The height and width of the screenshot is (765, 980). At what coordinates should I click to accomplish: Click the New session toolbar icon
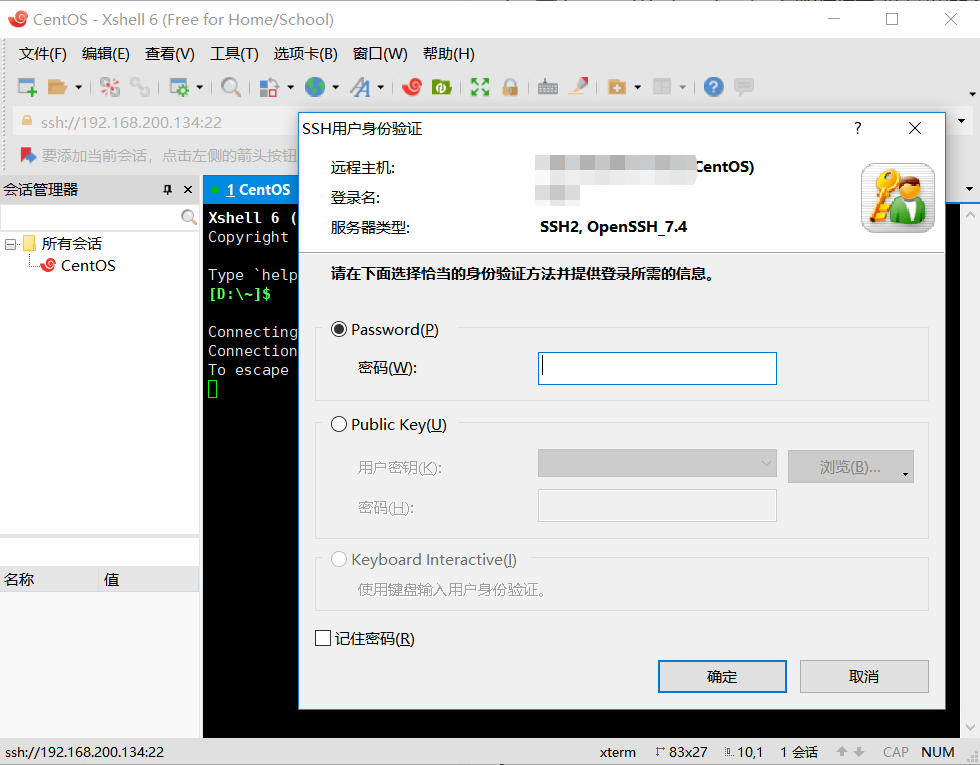(x=27, y=87)
